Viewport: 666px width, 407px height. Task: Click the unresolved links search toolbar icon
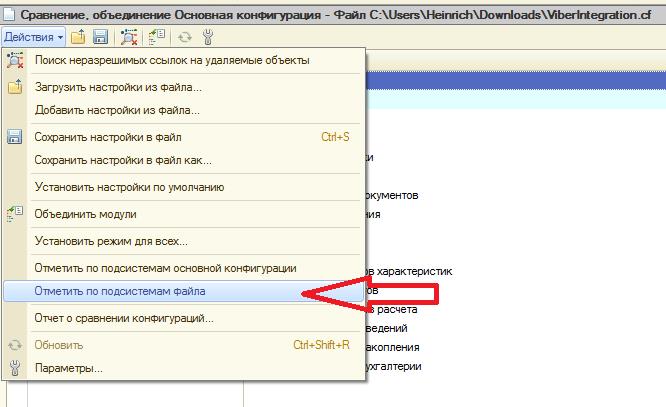(129, 37)
